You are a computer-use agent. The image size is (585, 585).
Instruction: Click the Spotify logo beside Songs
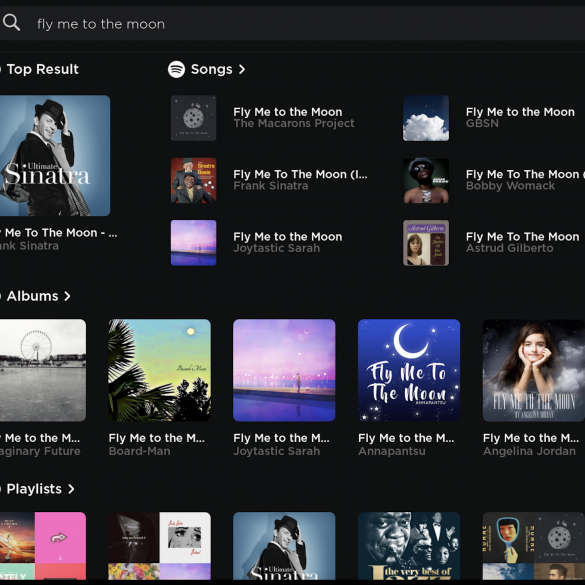pyautogui.click(x=176, y=69)
